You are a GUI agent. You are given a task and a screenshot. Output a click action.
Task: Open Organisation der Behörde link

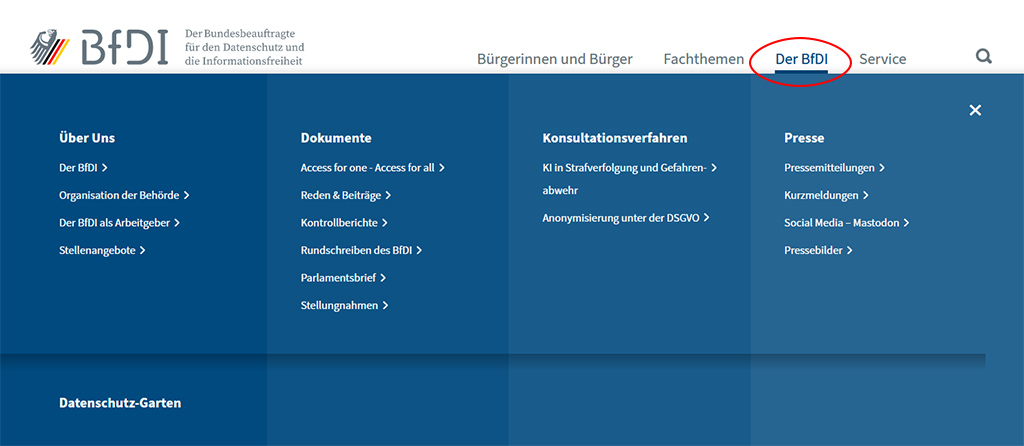pos(124,195)
